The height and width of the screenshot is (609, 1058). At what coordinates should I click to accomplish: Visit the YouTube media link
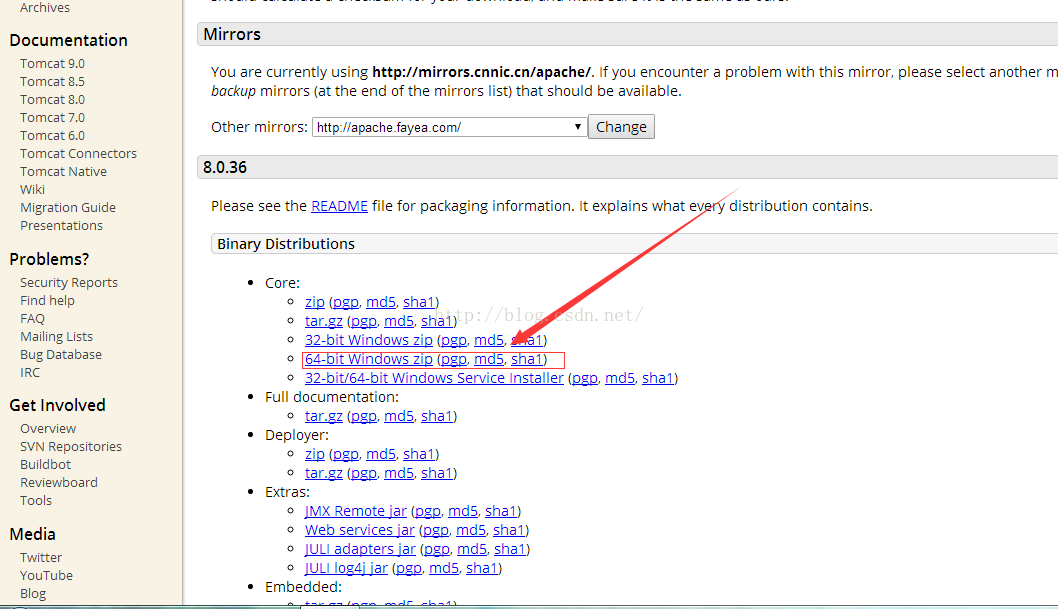coord(46,575)
